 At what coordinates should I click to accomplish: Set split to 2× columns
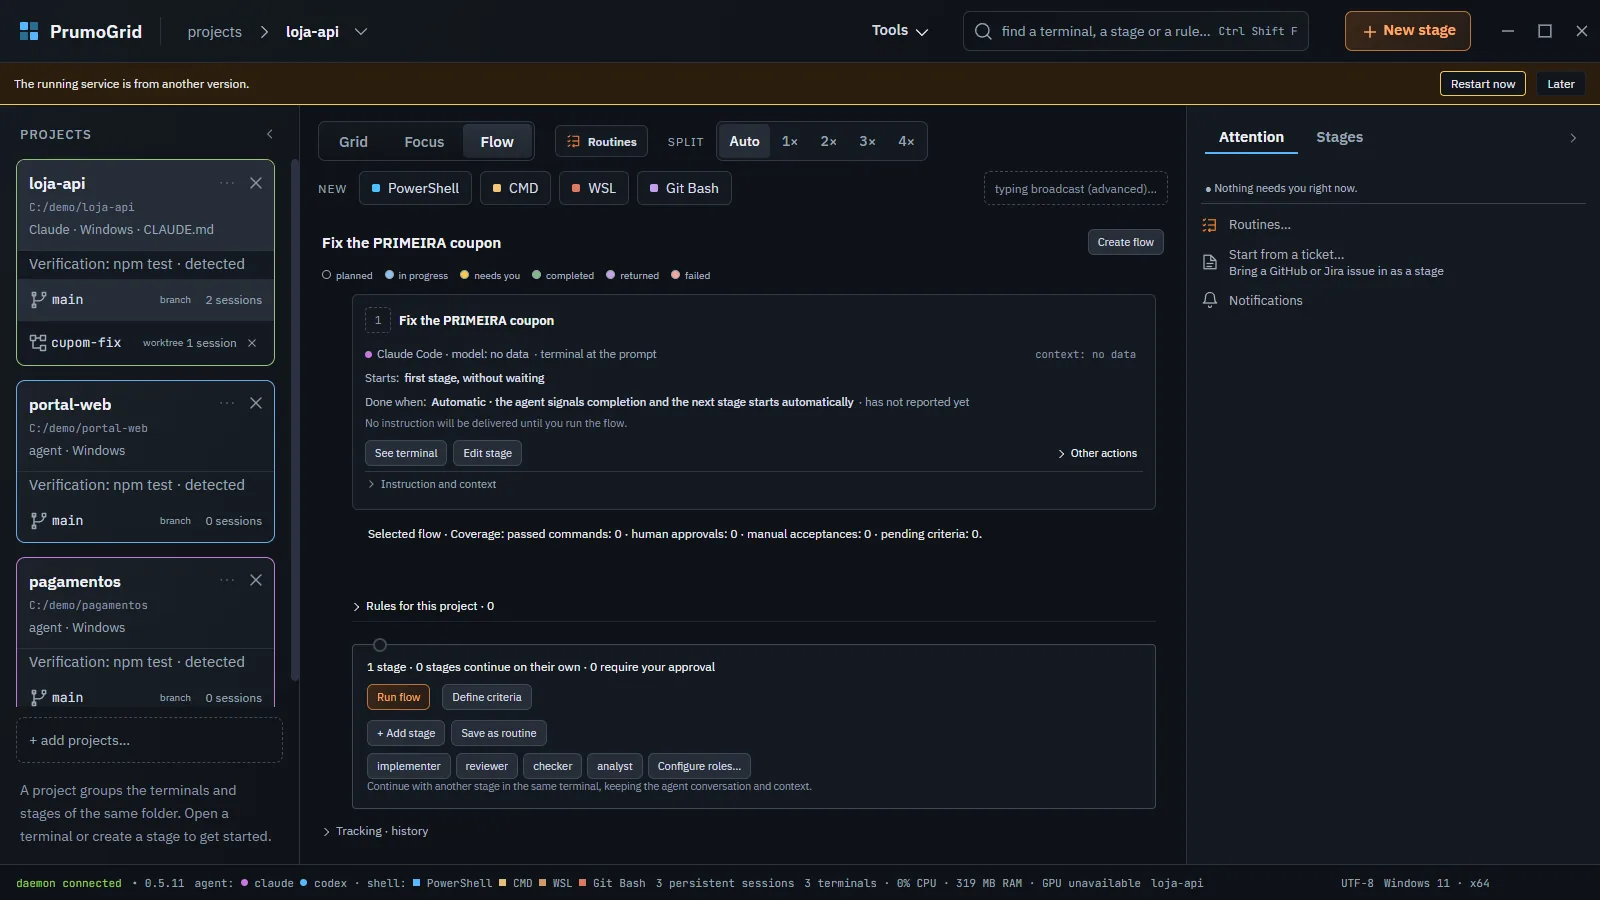(x=828, y=141)
